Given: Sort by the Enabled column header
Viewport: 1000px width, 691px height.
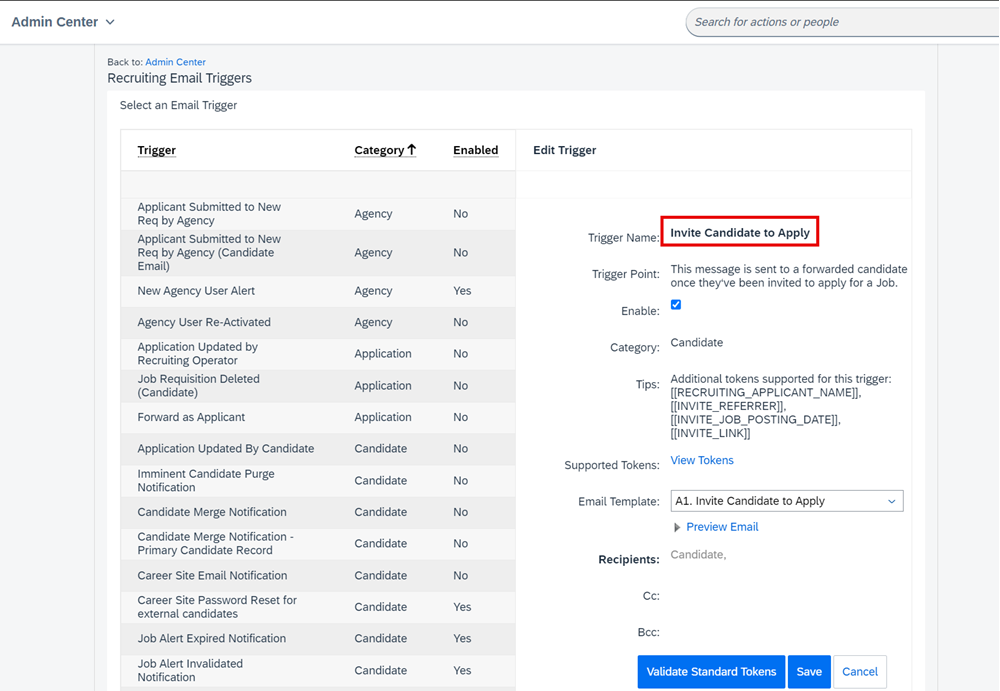Looking at the screenshot, I should point(476,150).
